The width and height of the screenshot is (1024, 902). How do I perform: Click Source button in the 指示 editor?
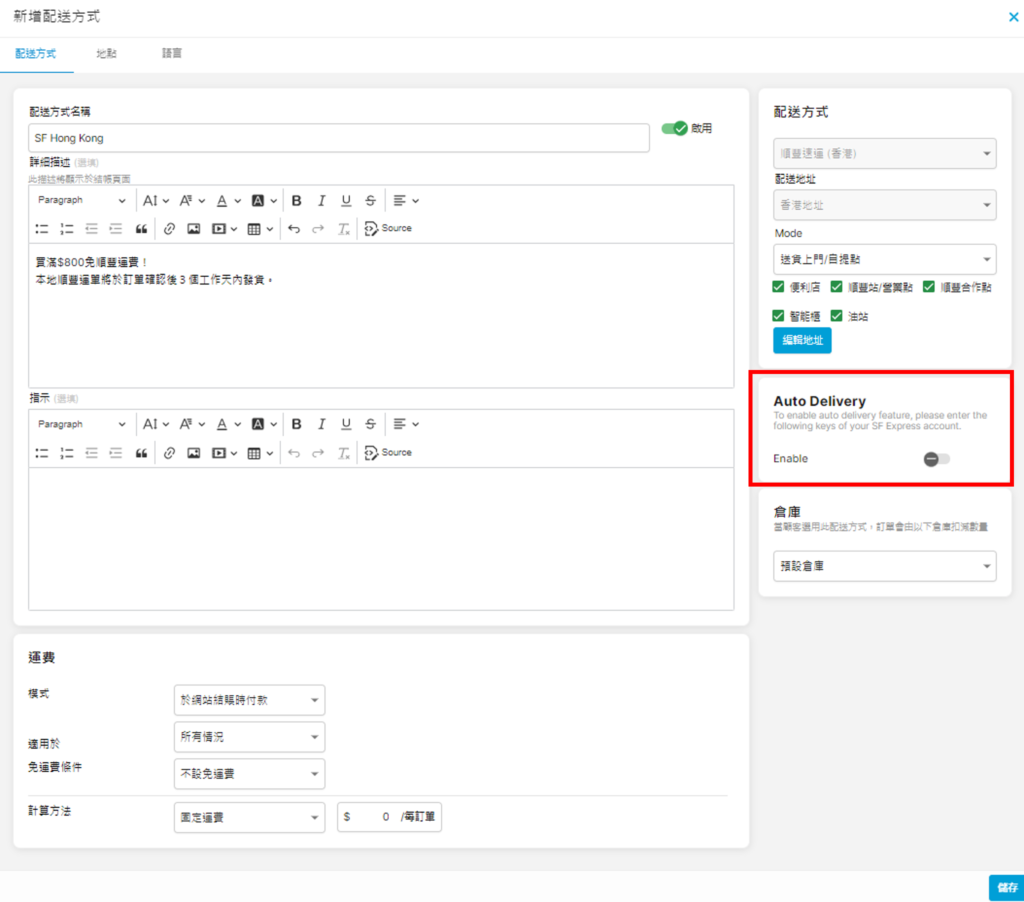click(x=388, y=453)
